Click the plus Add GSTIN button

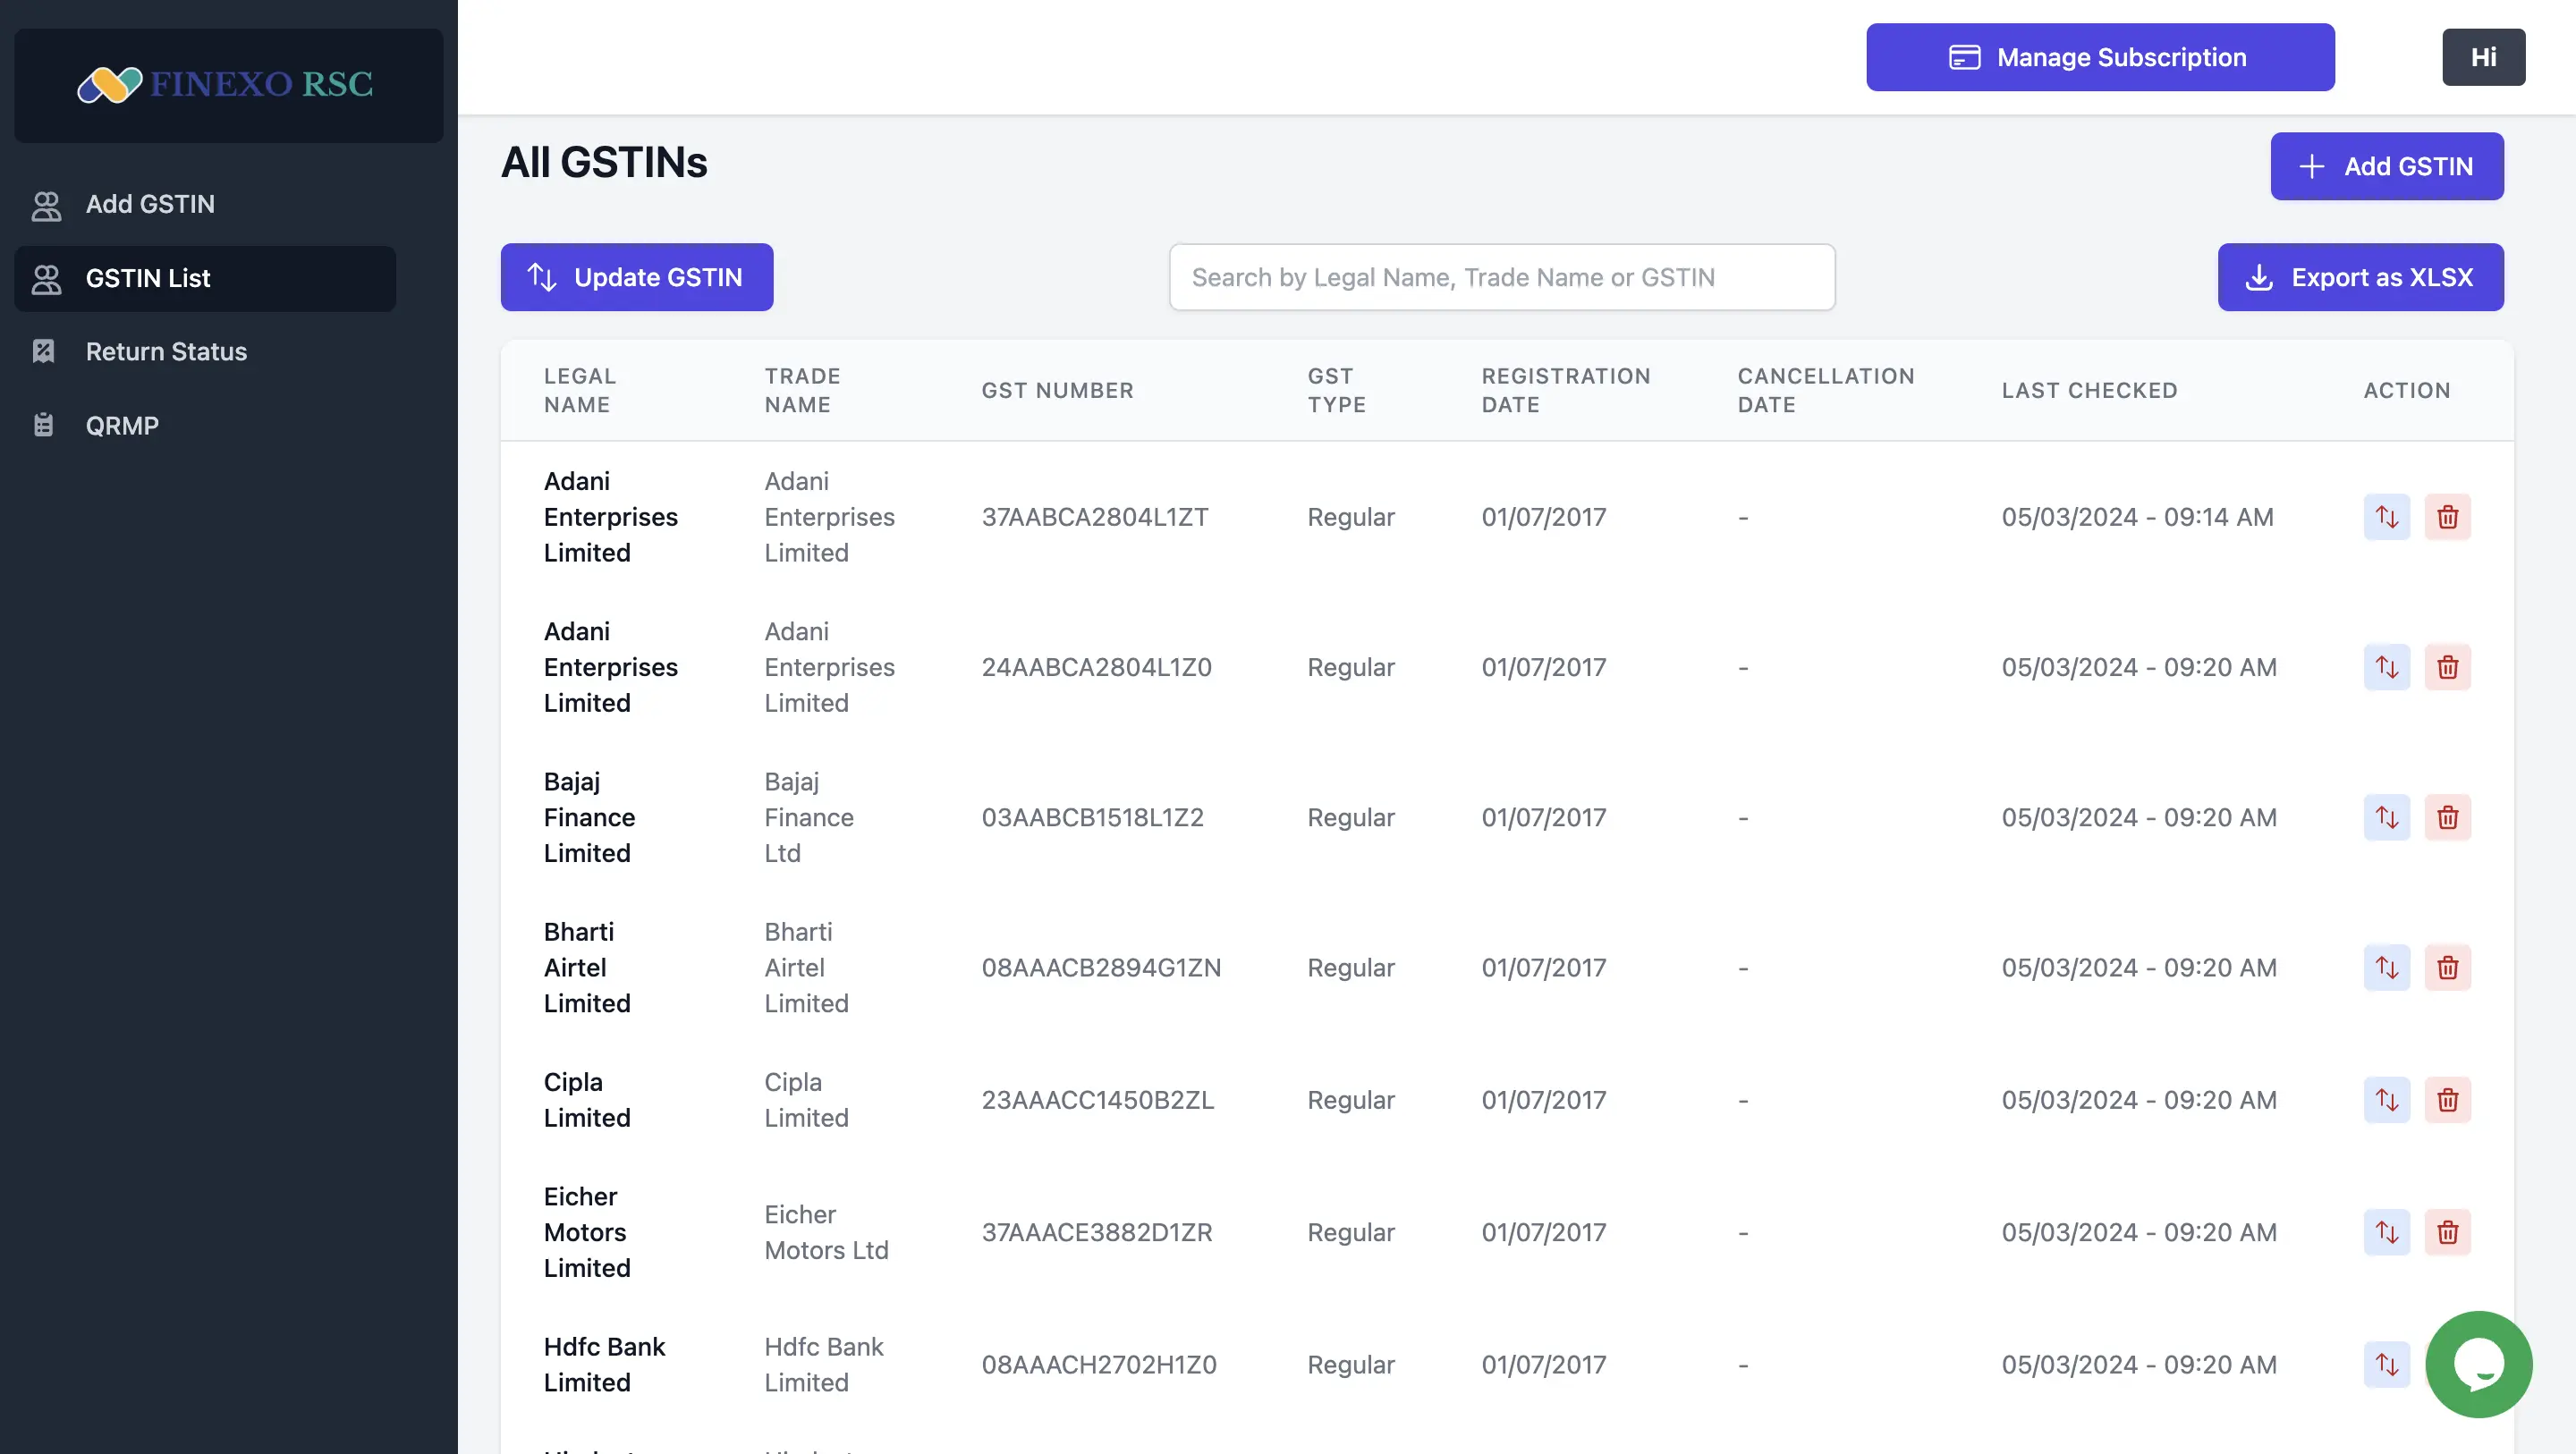(2387, 166)
